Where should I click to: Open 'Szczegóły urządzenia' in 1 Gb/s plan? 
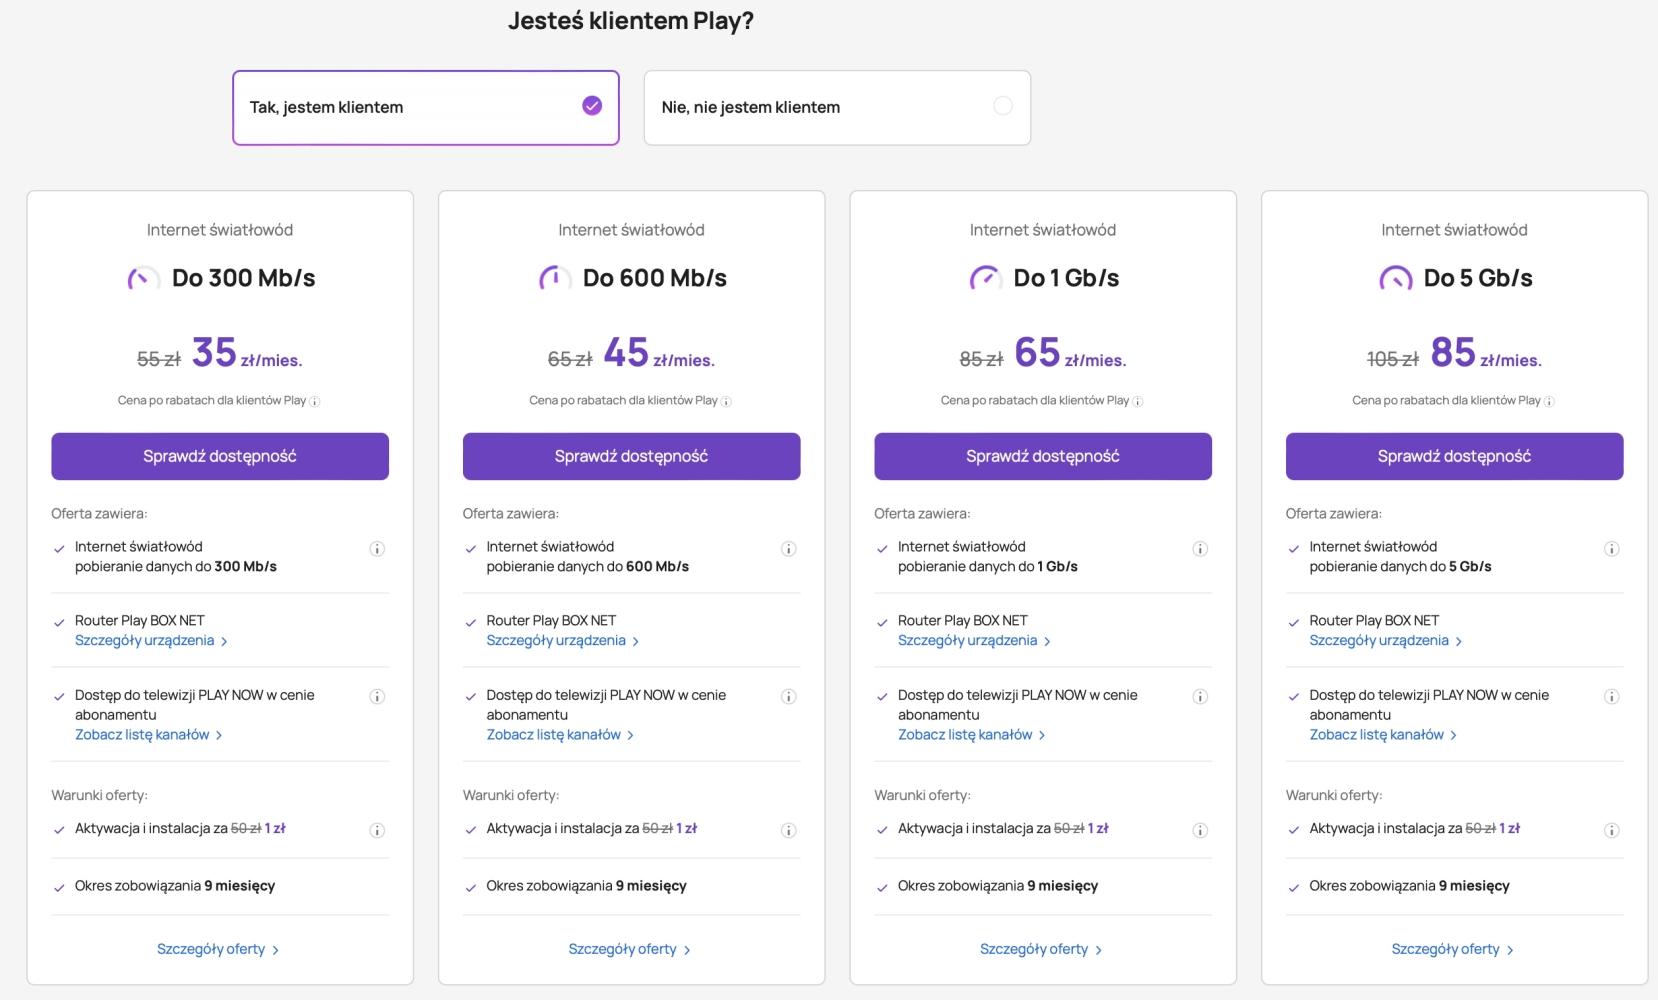tap(974, 641)
